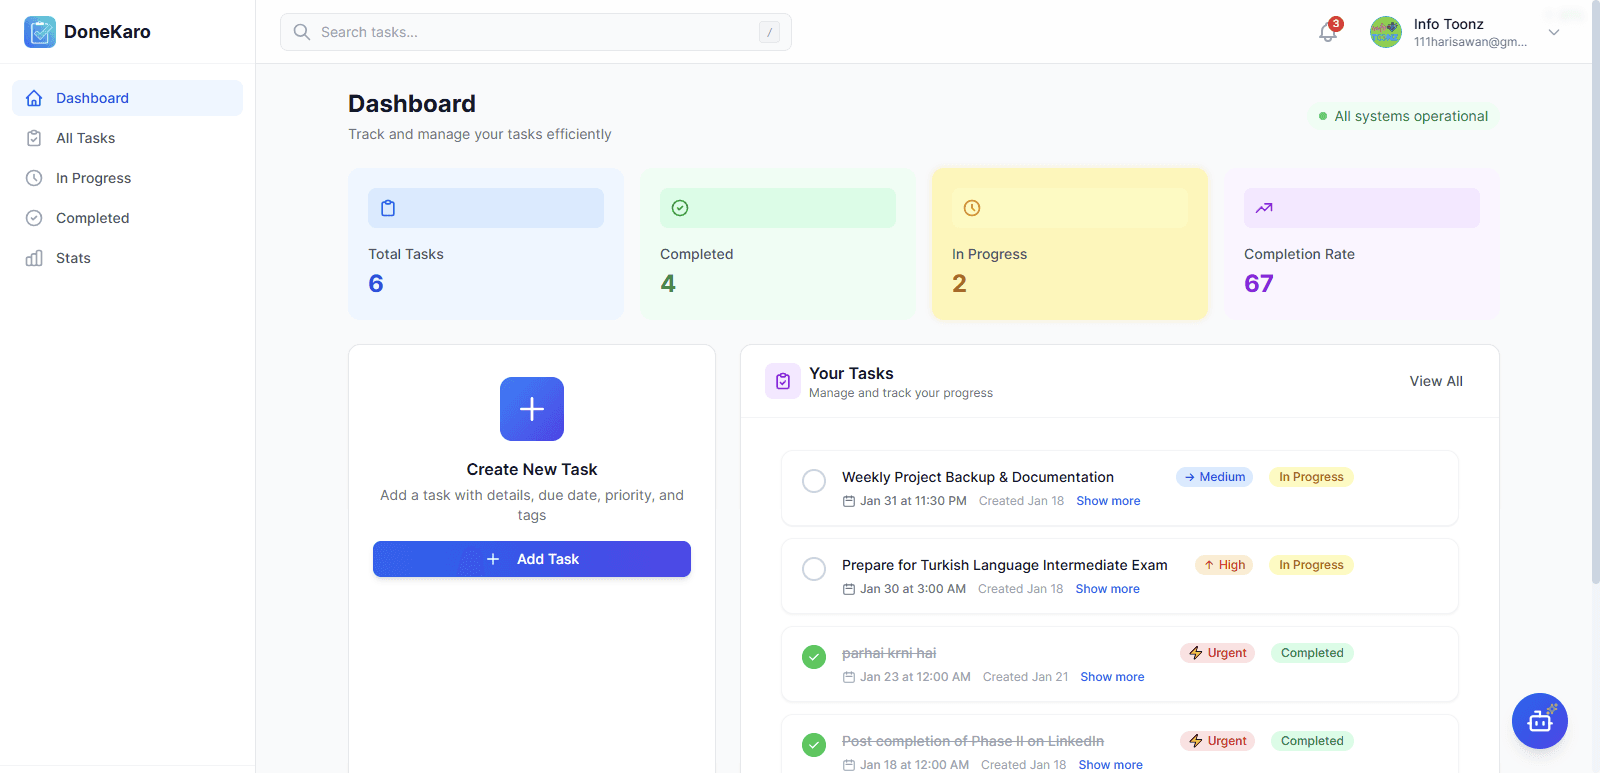Click the Info Toonz user name
Screen dimensions: 1600x773
(1449, 24)
